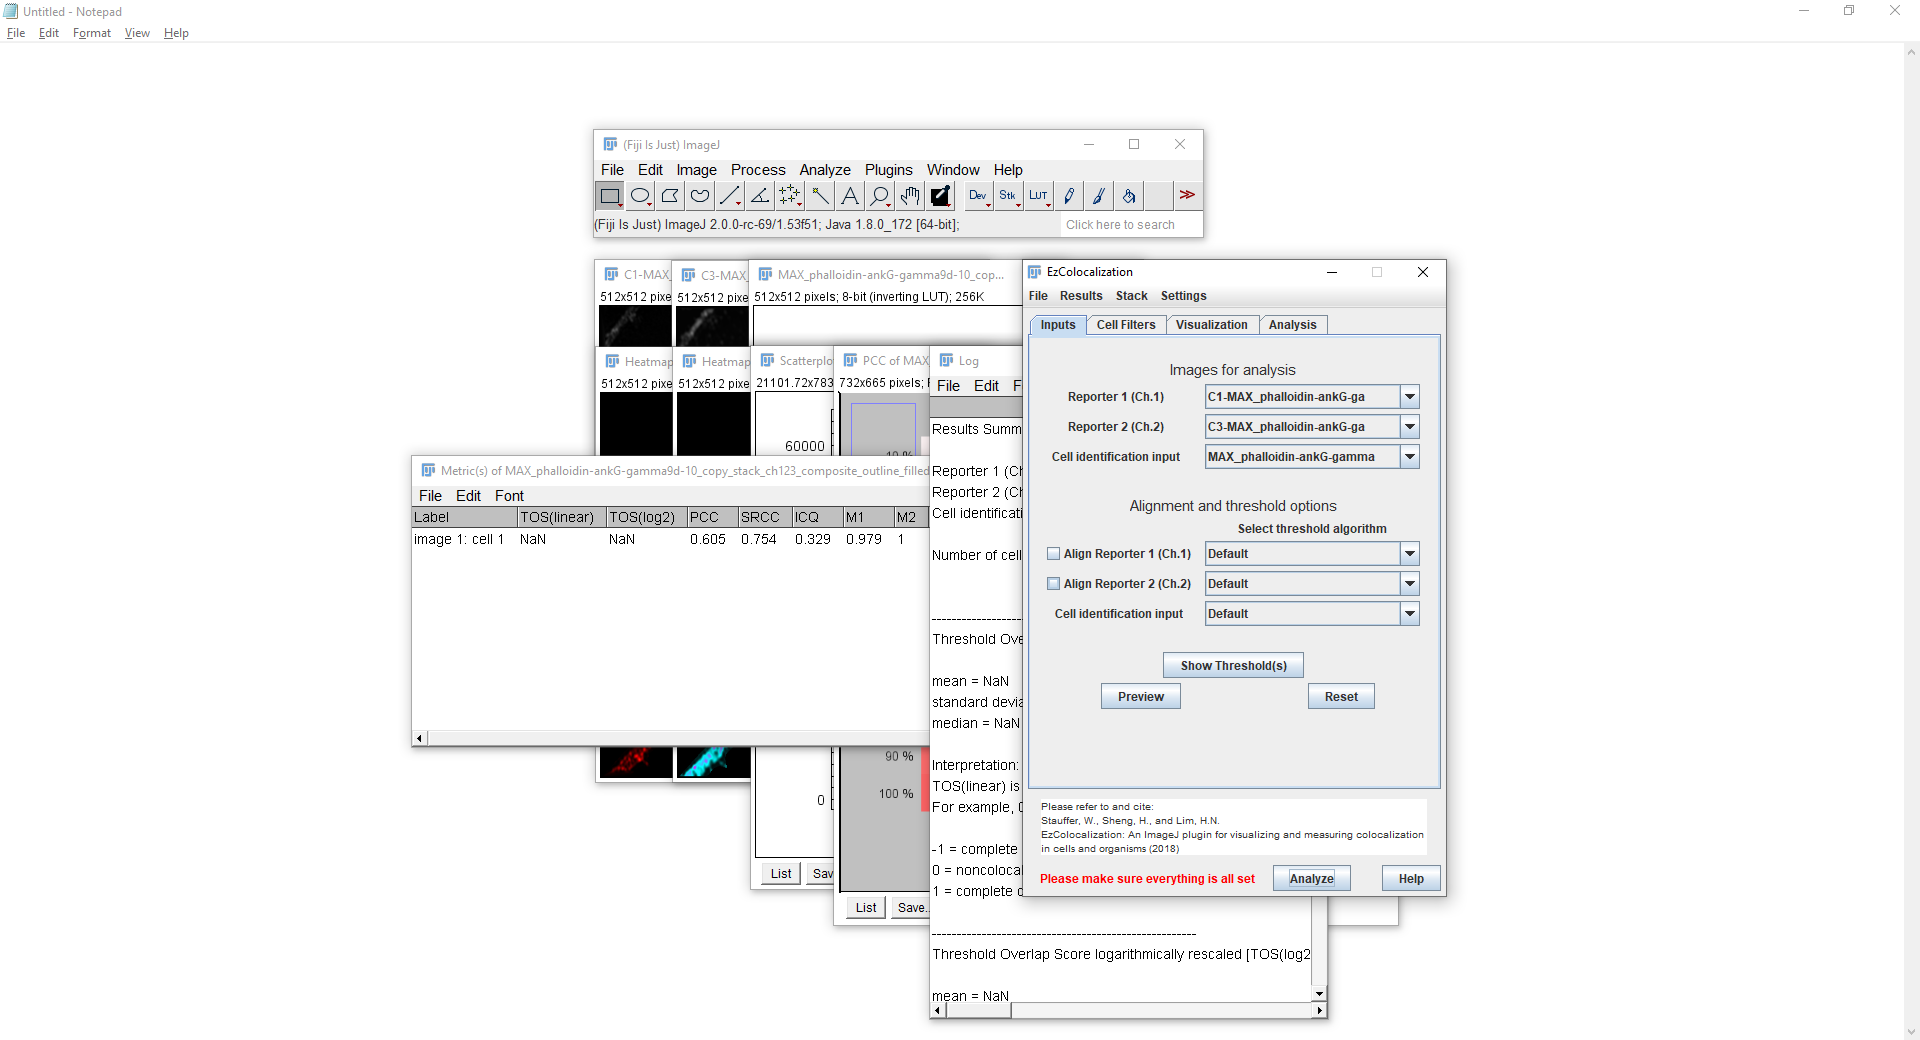Expand the Reporter 1 (Ch.1) image dropdown

[1409, 397]
